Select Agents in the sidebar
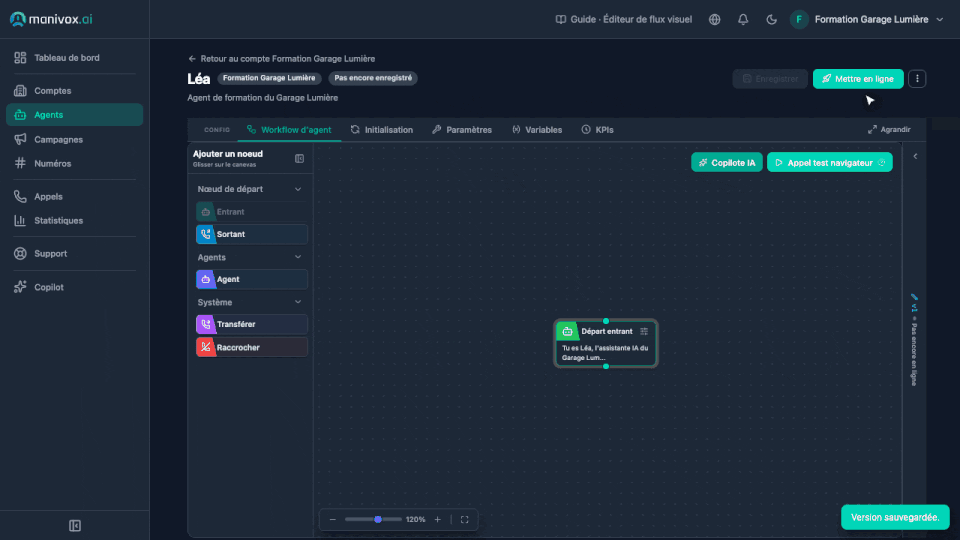 coord(74,114)
